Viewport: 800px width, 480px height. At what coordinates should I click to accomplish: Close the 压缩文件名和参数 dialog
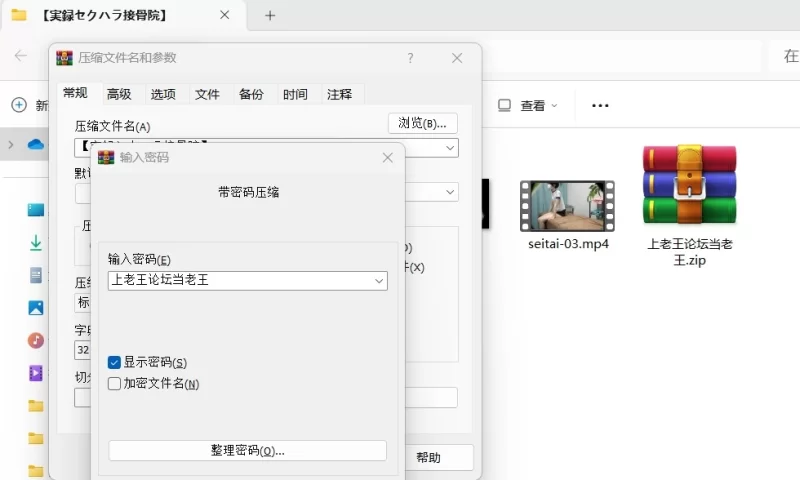457,58
